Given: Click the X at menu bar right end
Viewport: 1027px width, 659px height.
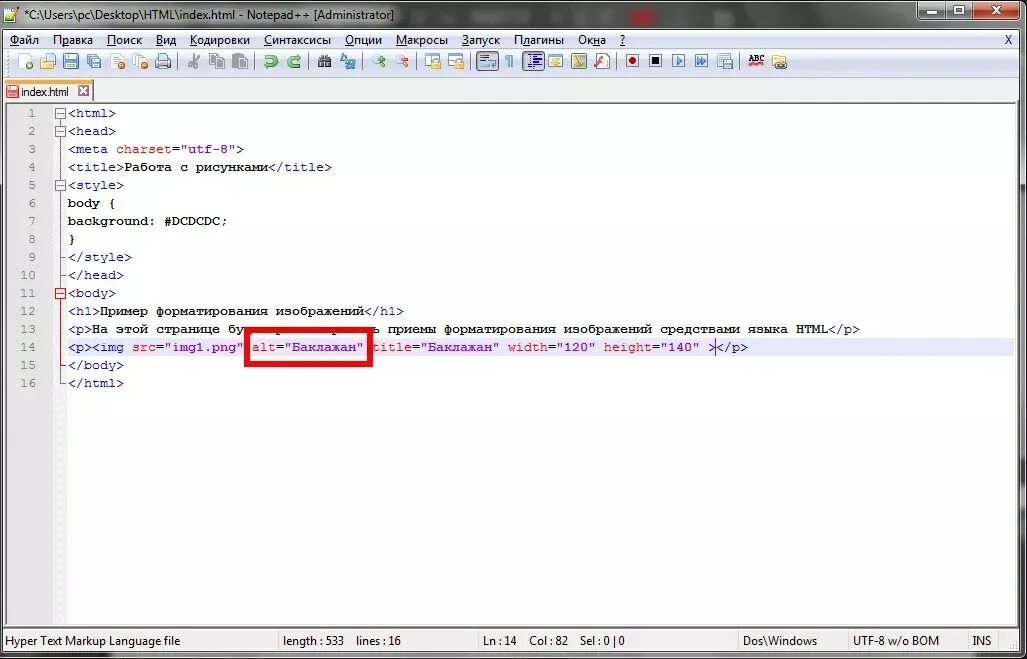Looking at the screenshot, I should click(x=1008, y=40).
